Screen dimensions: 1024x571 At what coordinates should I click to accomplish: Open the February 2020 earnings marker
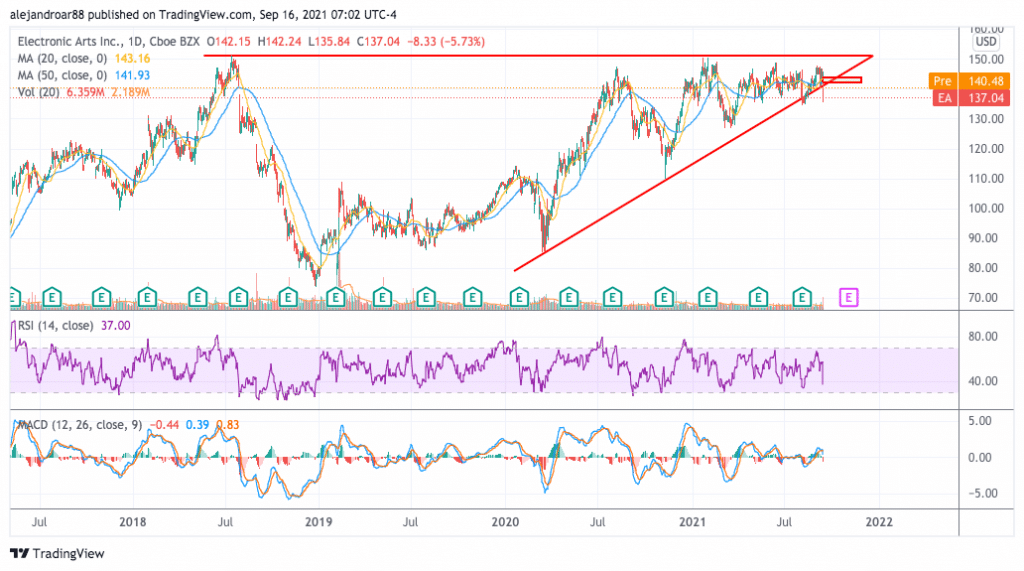[x=519, y=298]
